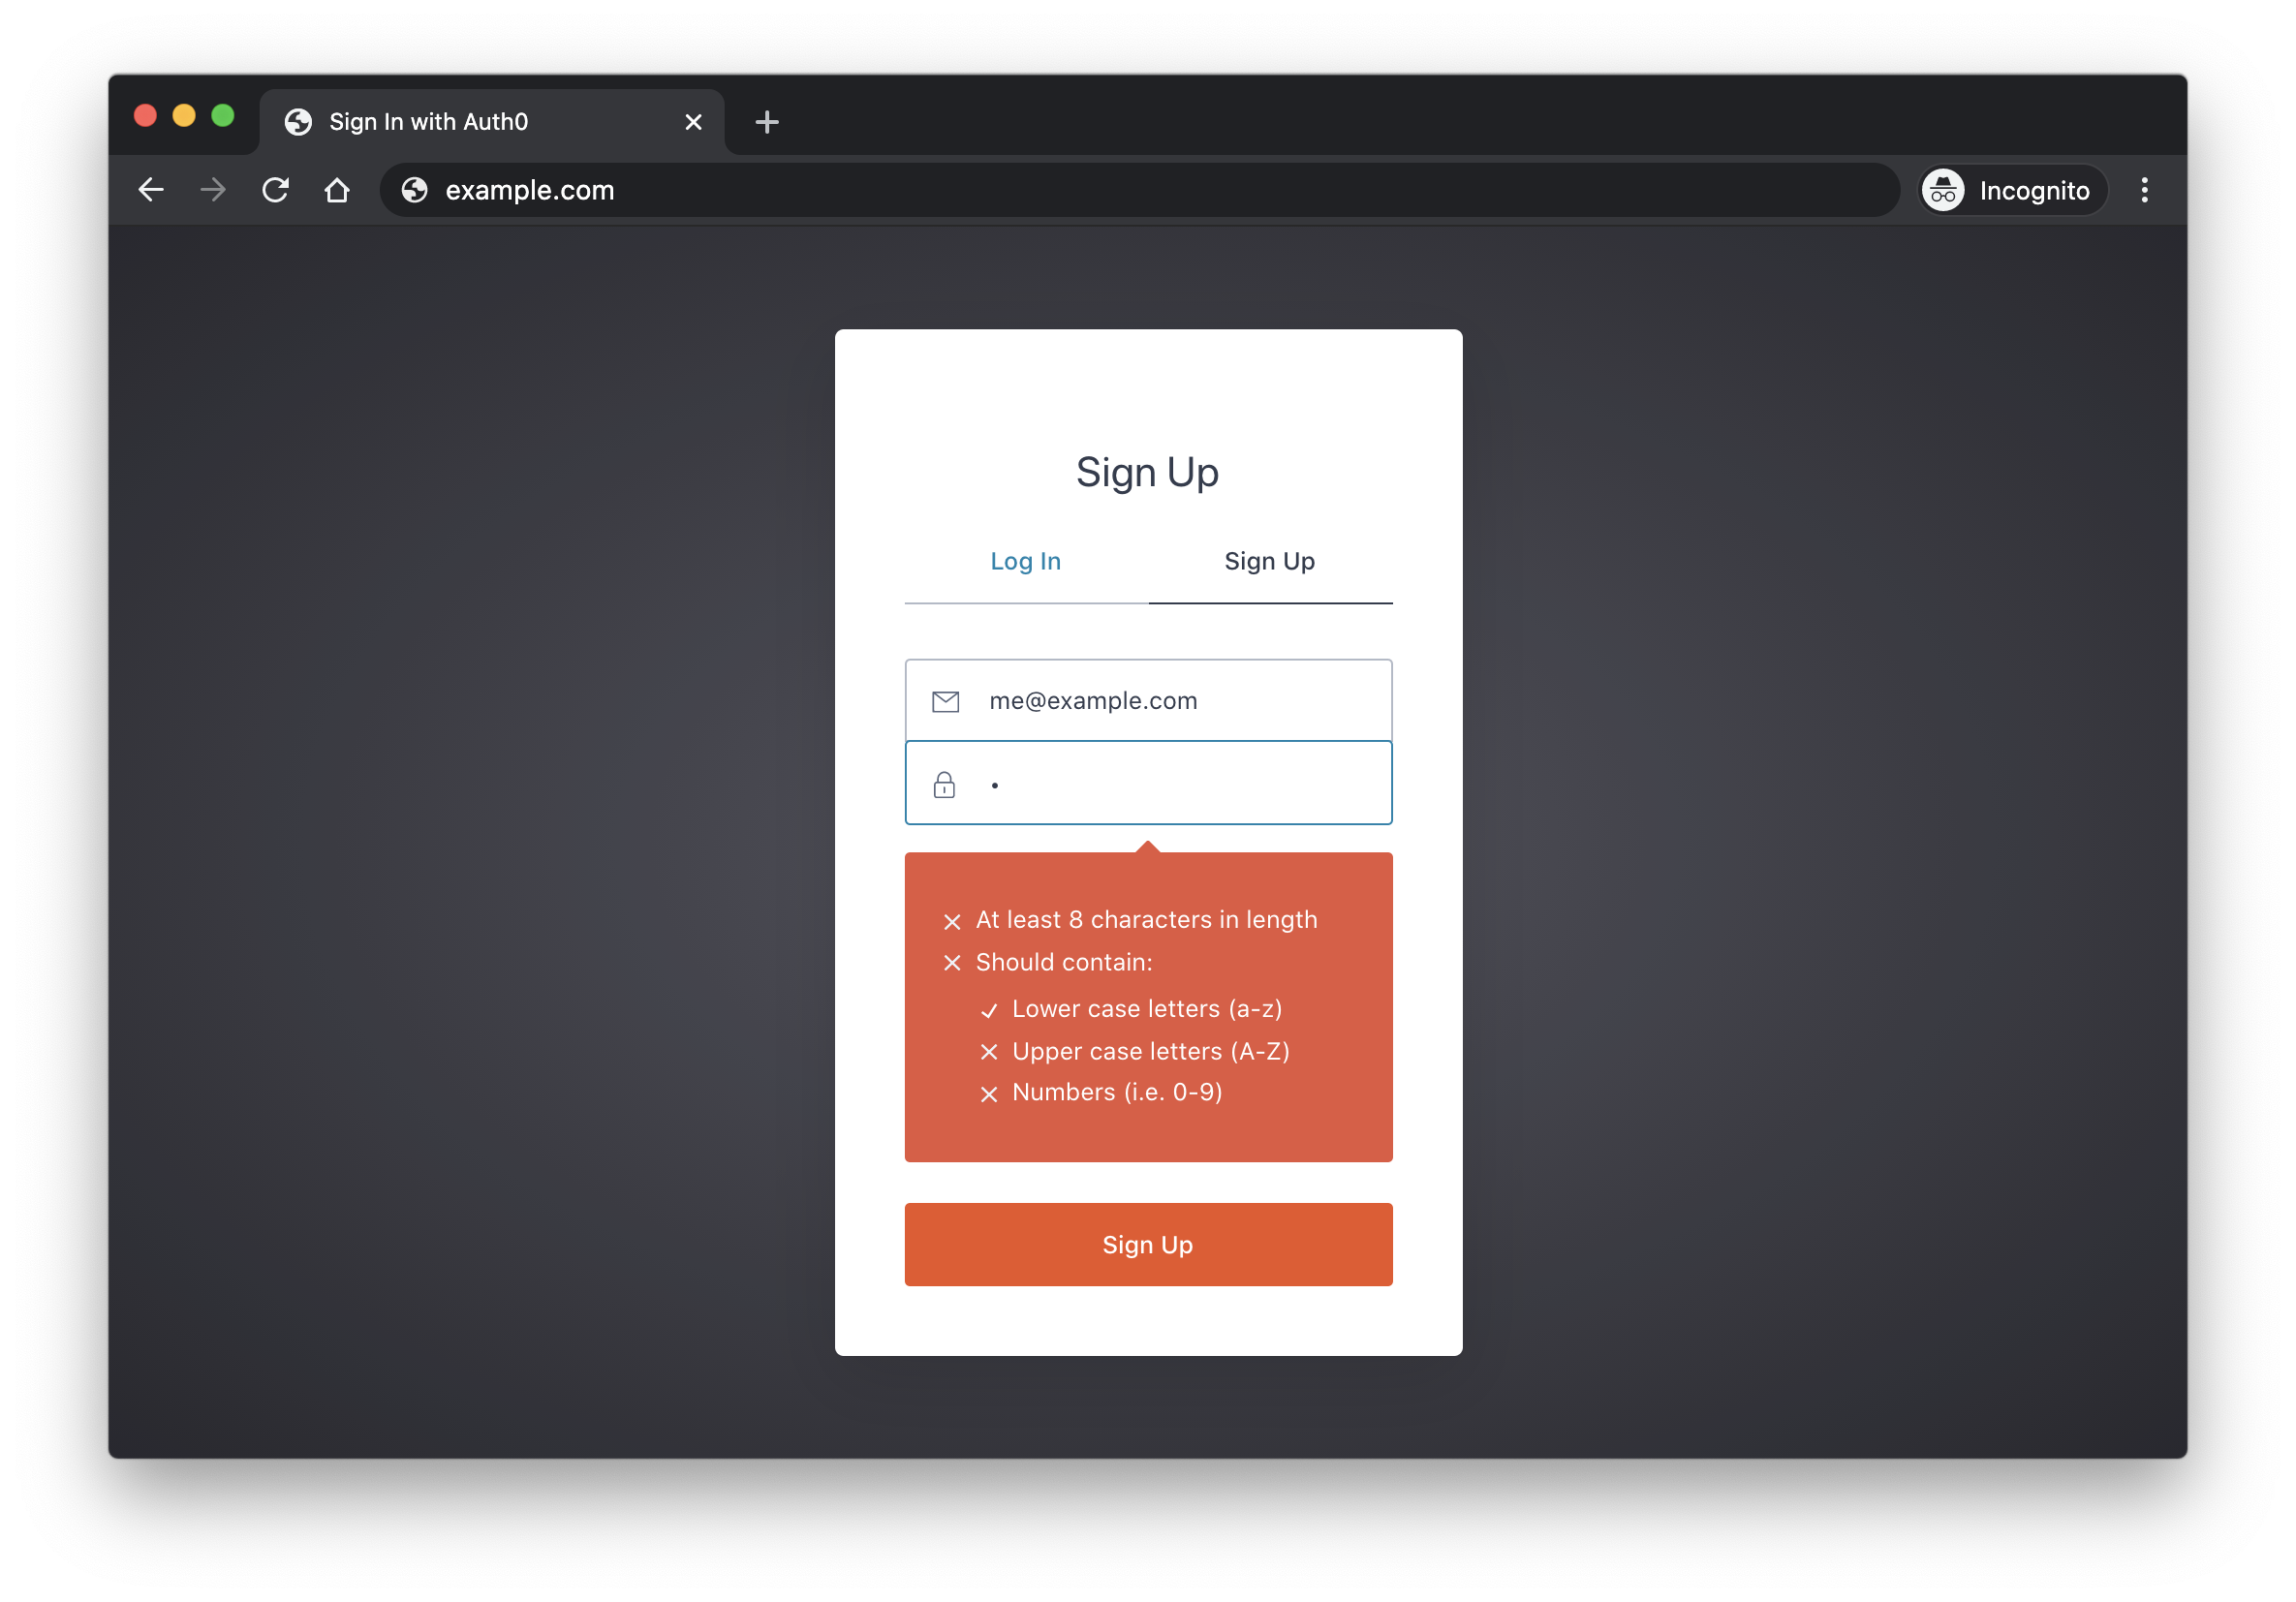Click the example.com address bar
The height and width of the screenshot is (1602, 2296).
(x=529, y=190)
